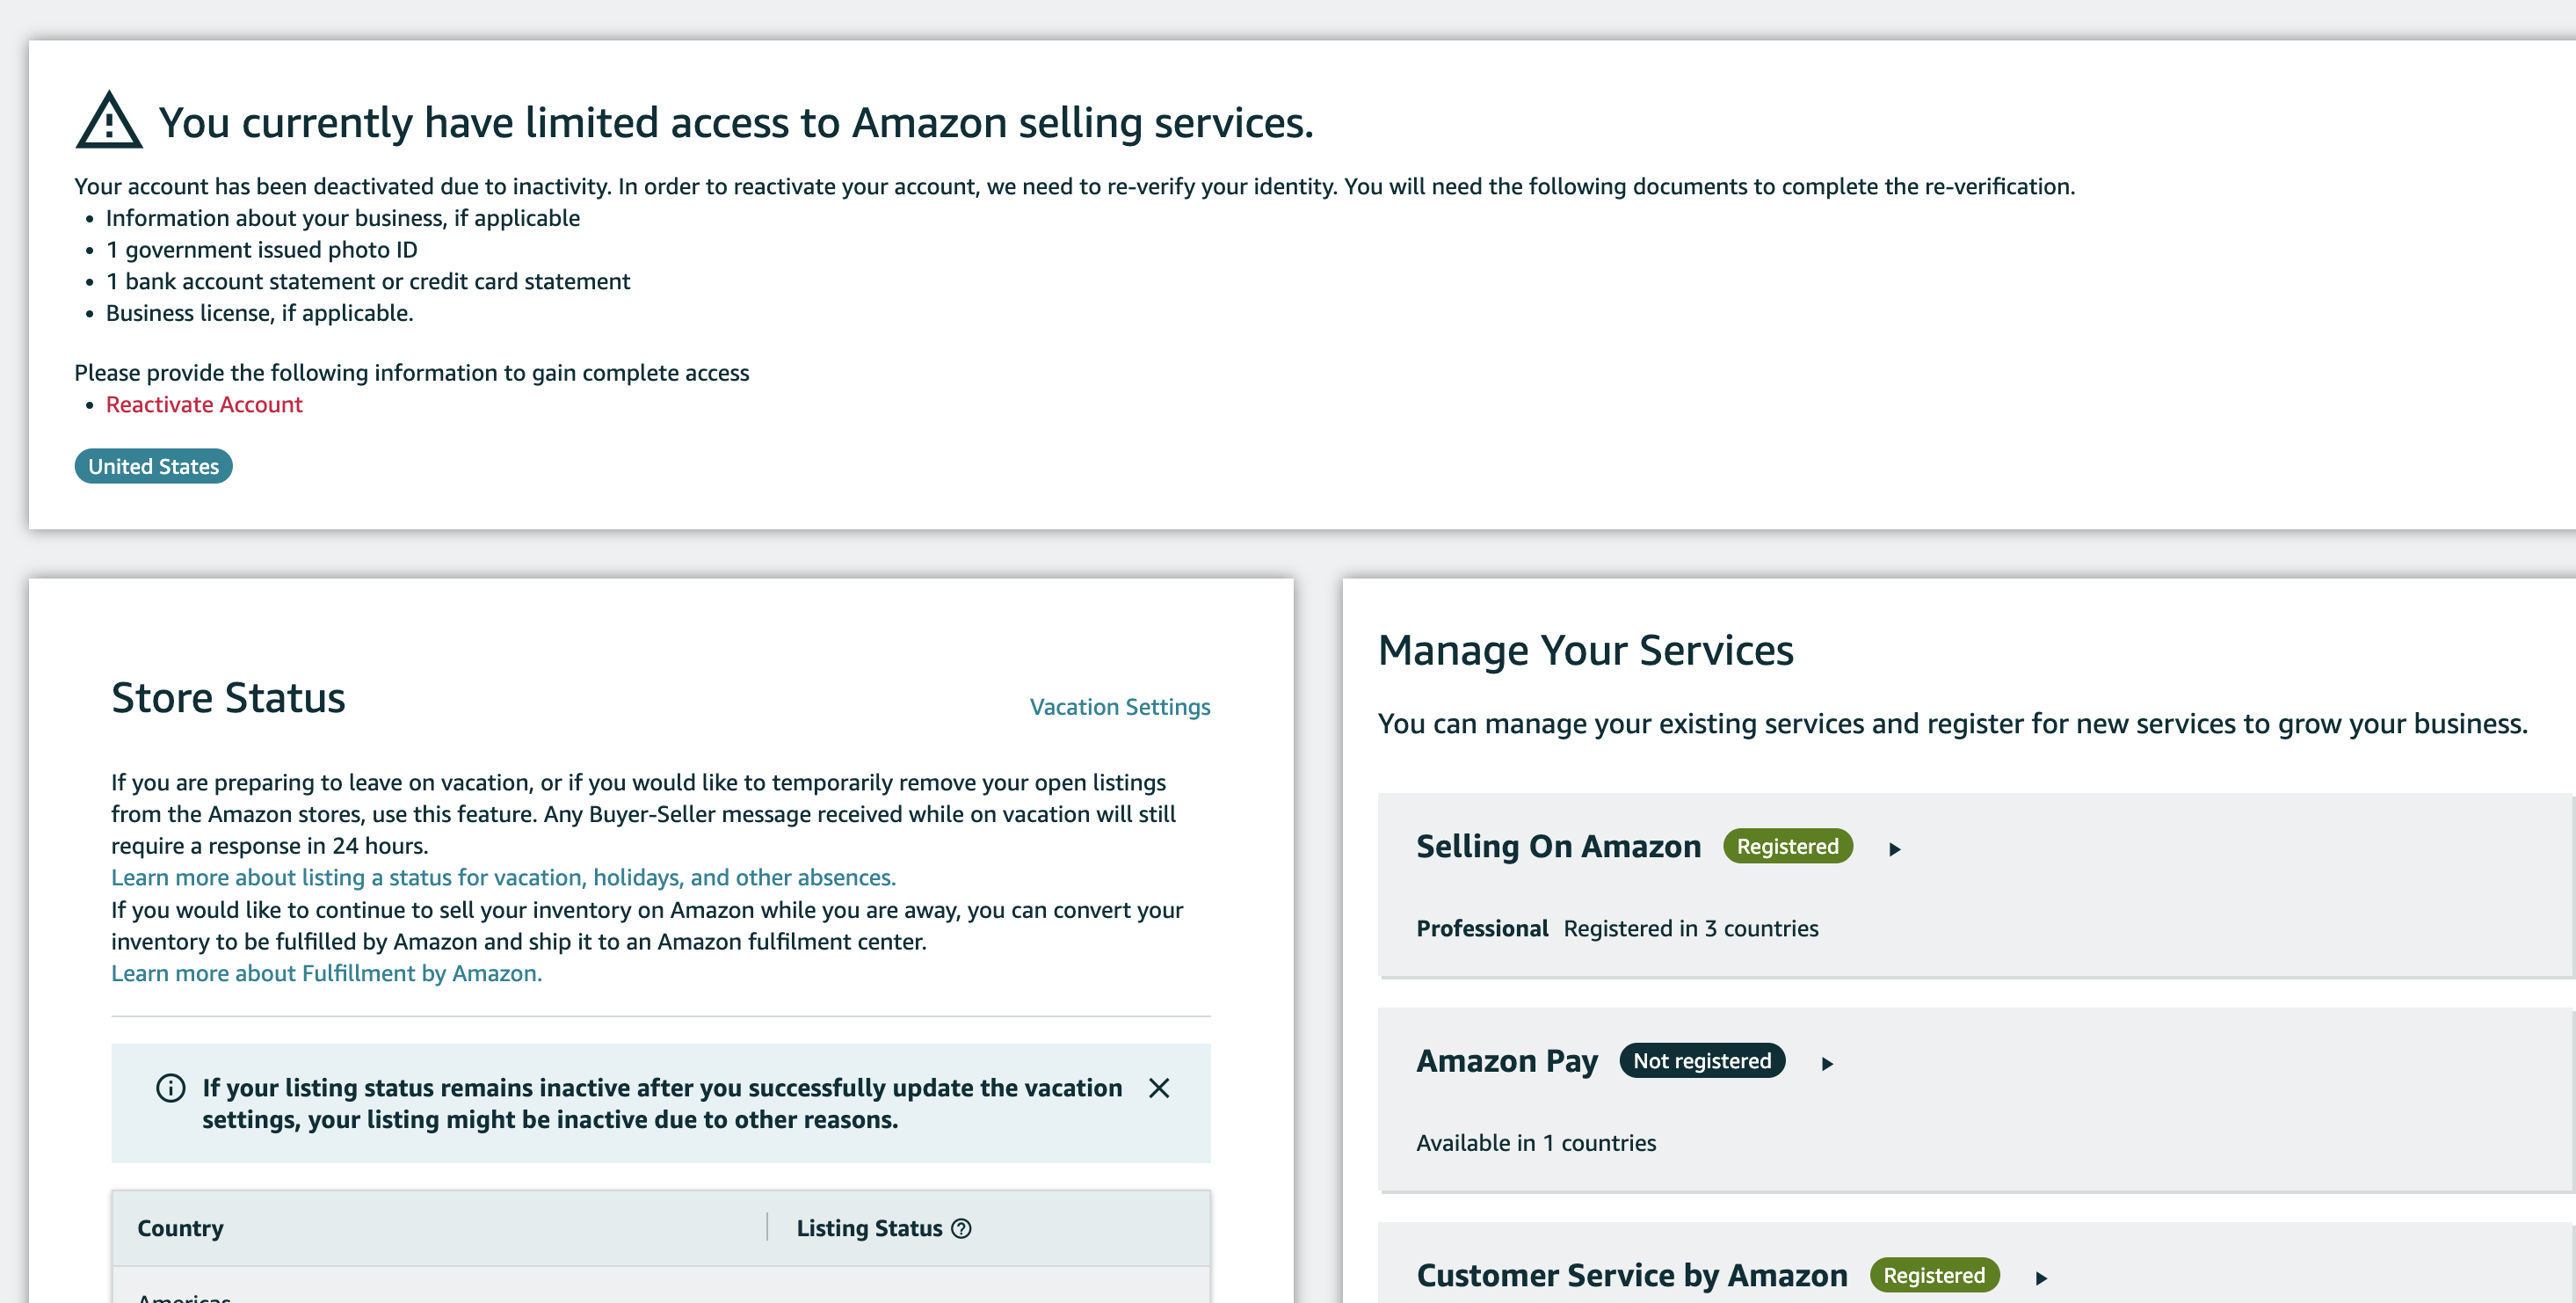Viewport: 2576px width, 1303px height.
Task: Select the Country column header
Action: click(180, 1229)
